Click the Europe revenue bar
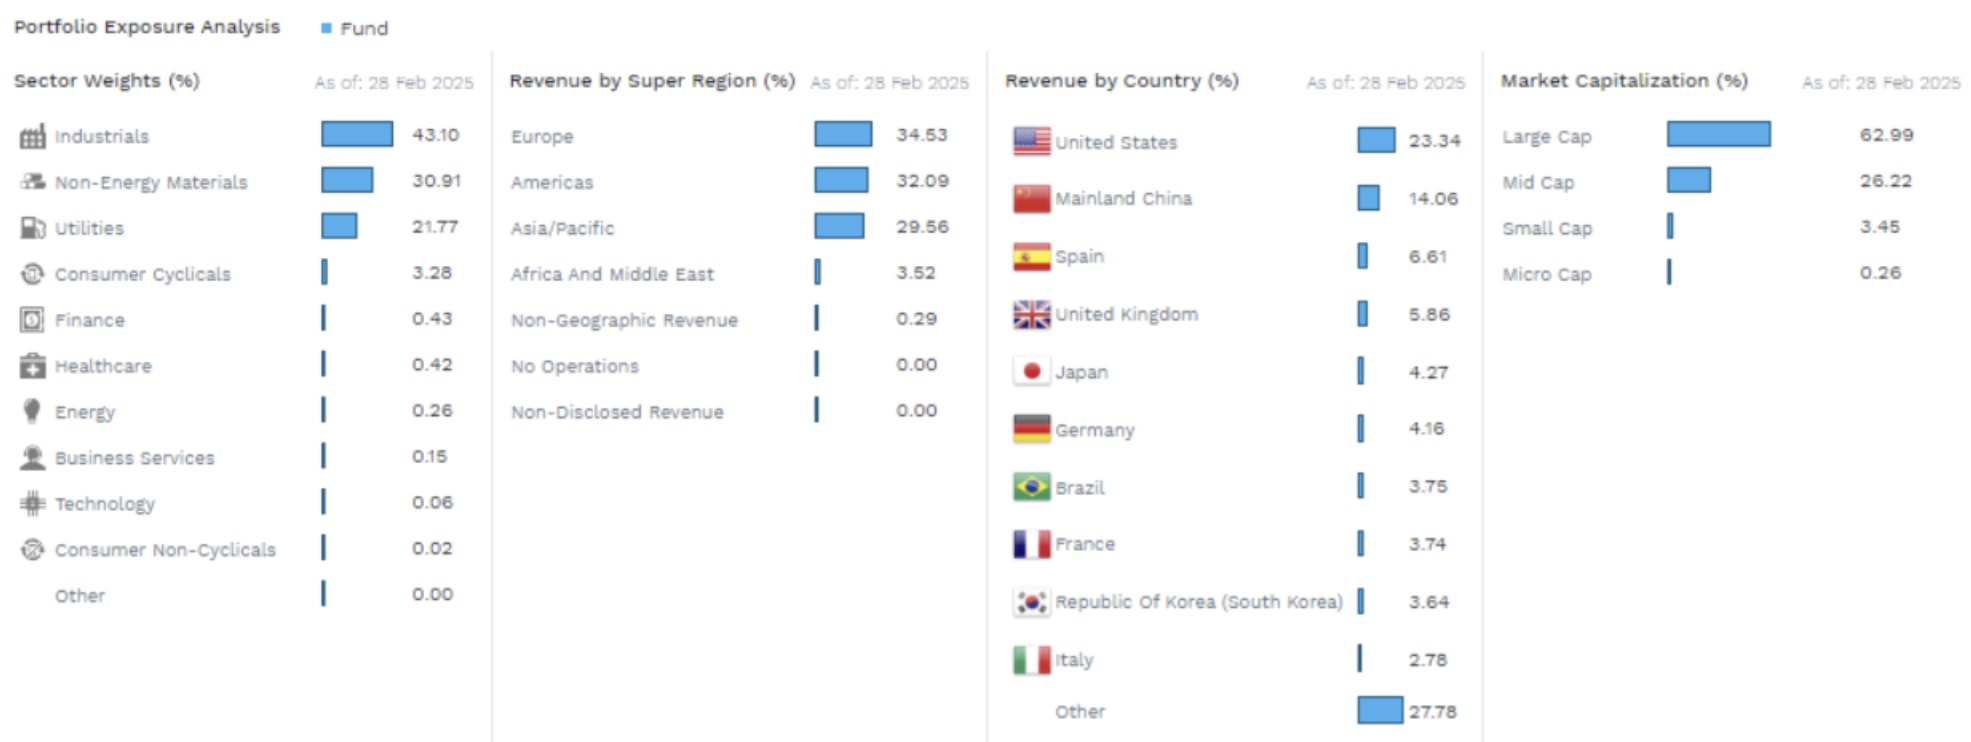Viewport: 1971px width, 742px height. (842, 134)
